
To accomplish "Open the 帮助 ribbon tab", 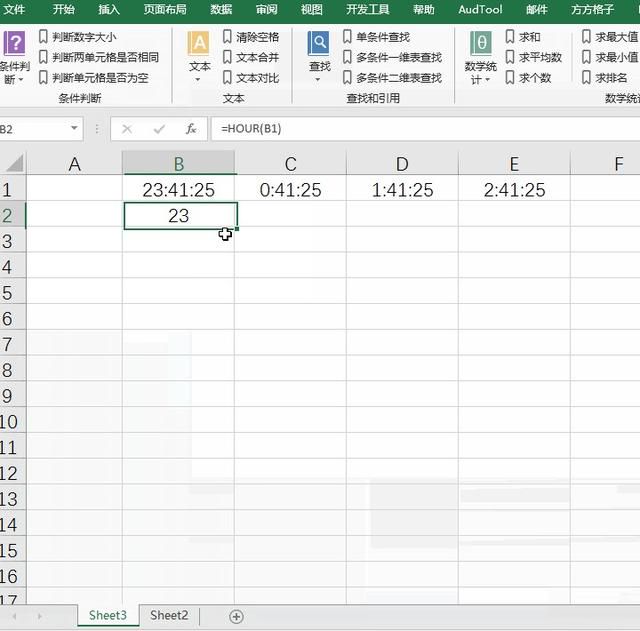I will click(424, 9).
